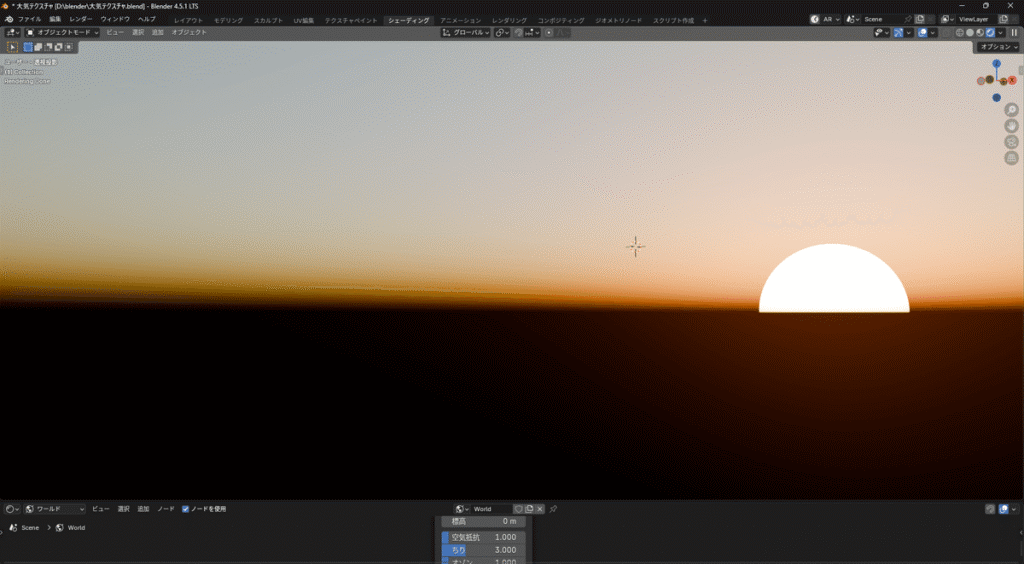Viewport: 1024px width, 564px height.
Task: Add a new ViewLayer icon
Action: click(x=1004, y=20)
